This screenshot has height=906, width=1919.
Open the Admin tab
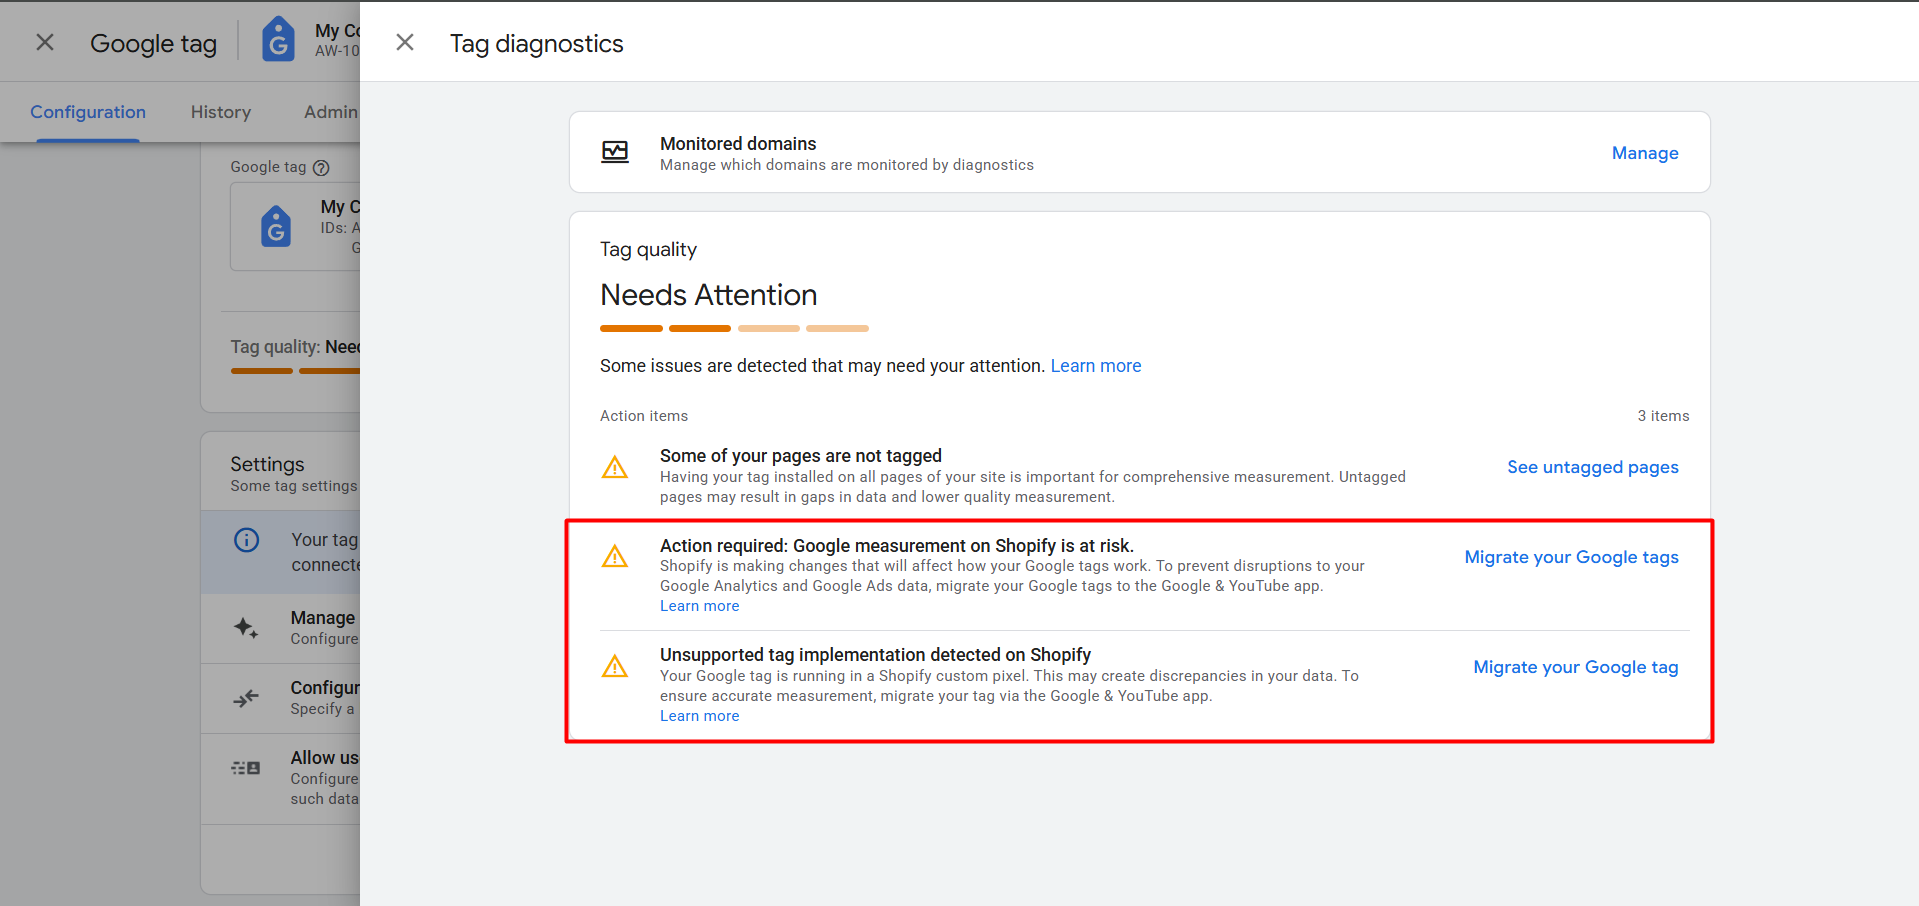(x=330, y=112)
